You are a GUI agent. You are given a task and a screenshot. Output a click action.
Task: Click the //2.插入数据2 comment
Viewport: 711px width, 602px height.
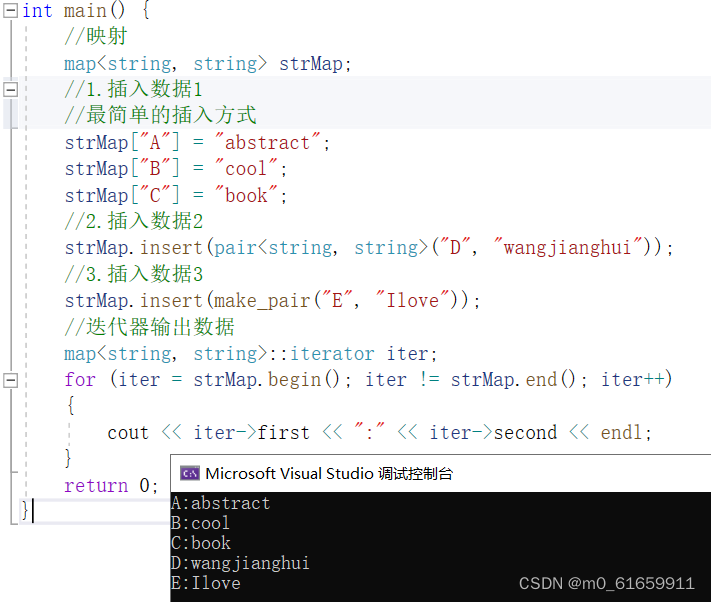133,221
